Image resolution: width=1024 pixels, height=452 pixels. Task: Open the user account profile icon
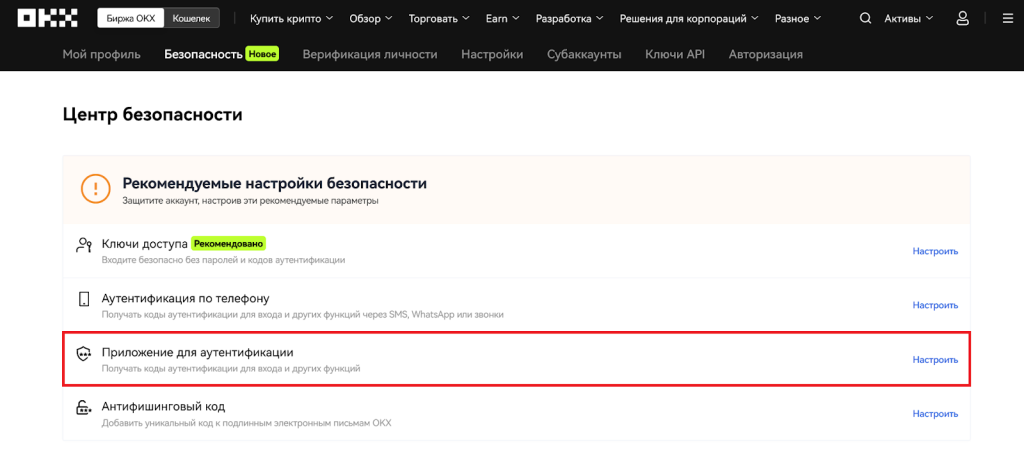(962, 18)
